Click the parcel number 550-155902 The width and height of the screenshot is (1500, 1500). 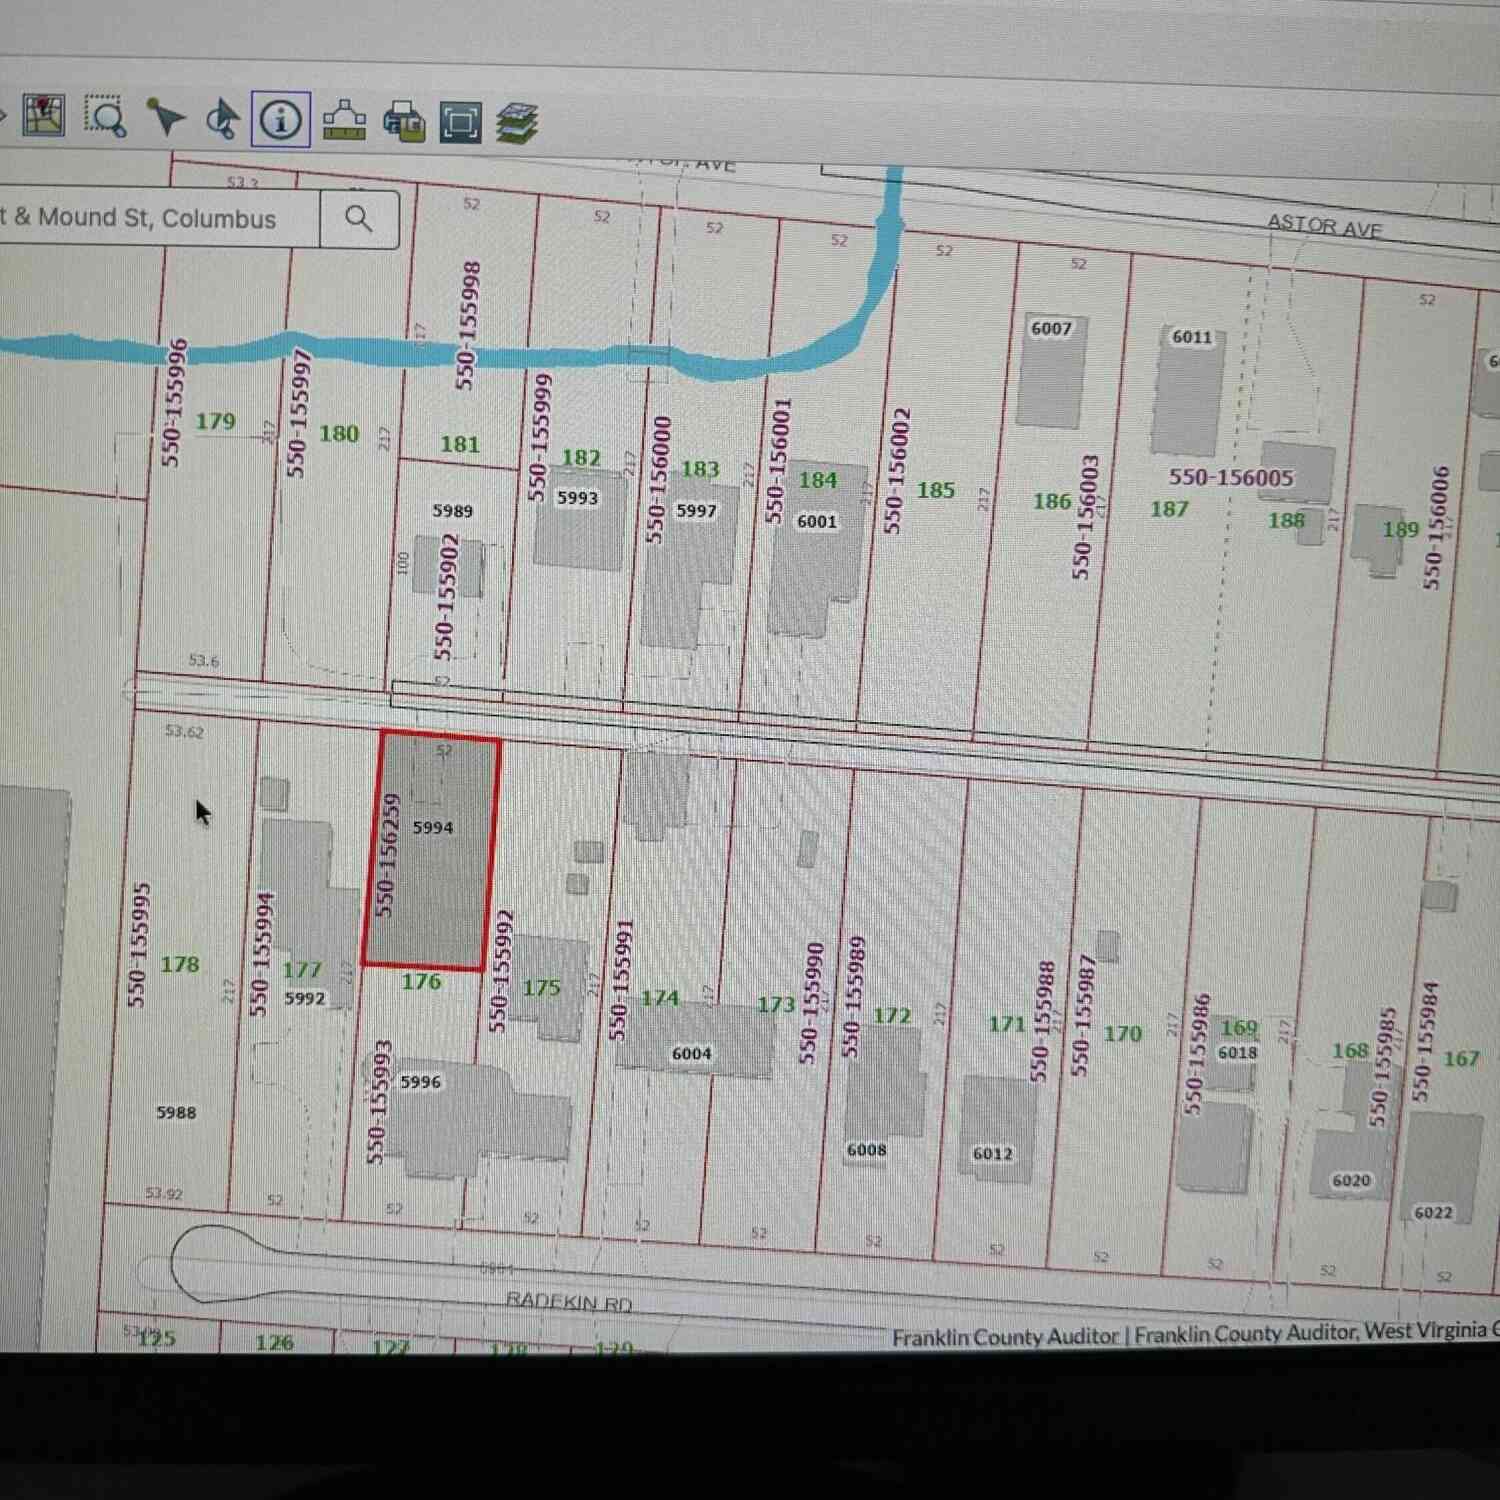(x=445, y=596)
